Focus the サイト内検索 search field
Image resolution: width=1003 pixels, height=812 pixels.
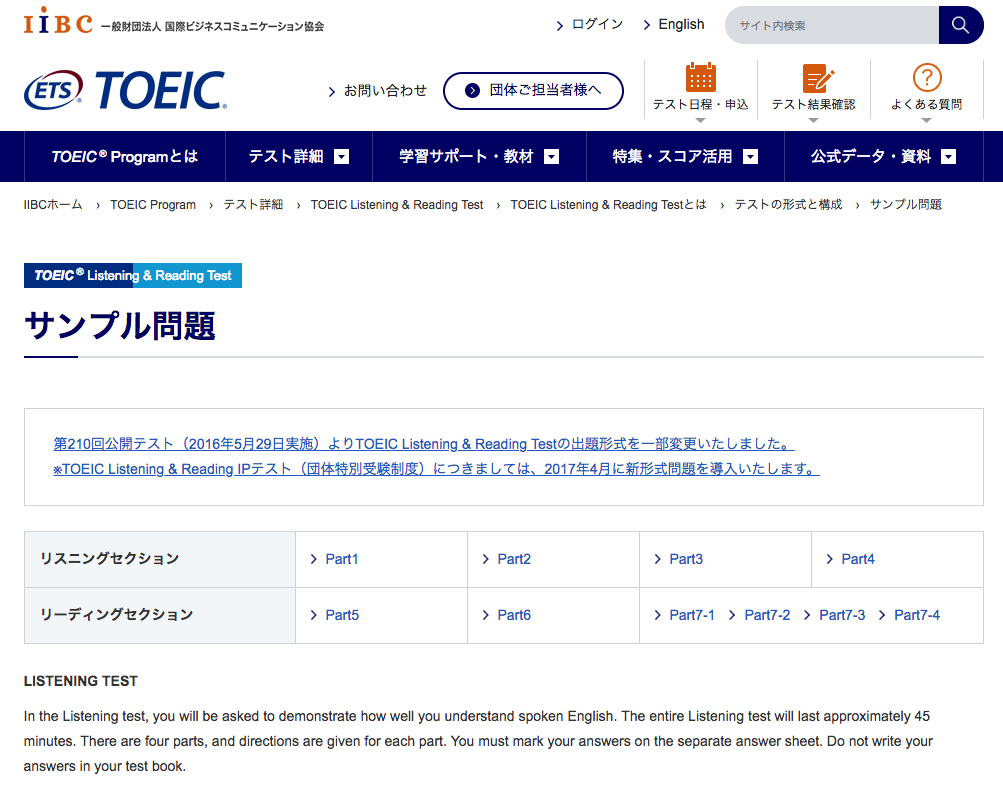click(832, 25)
